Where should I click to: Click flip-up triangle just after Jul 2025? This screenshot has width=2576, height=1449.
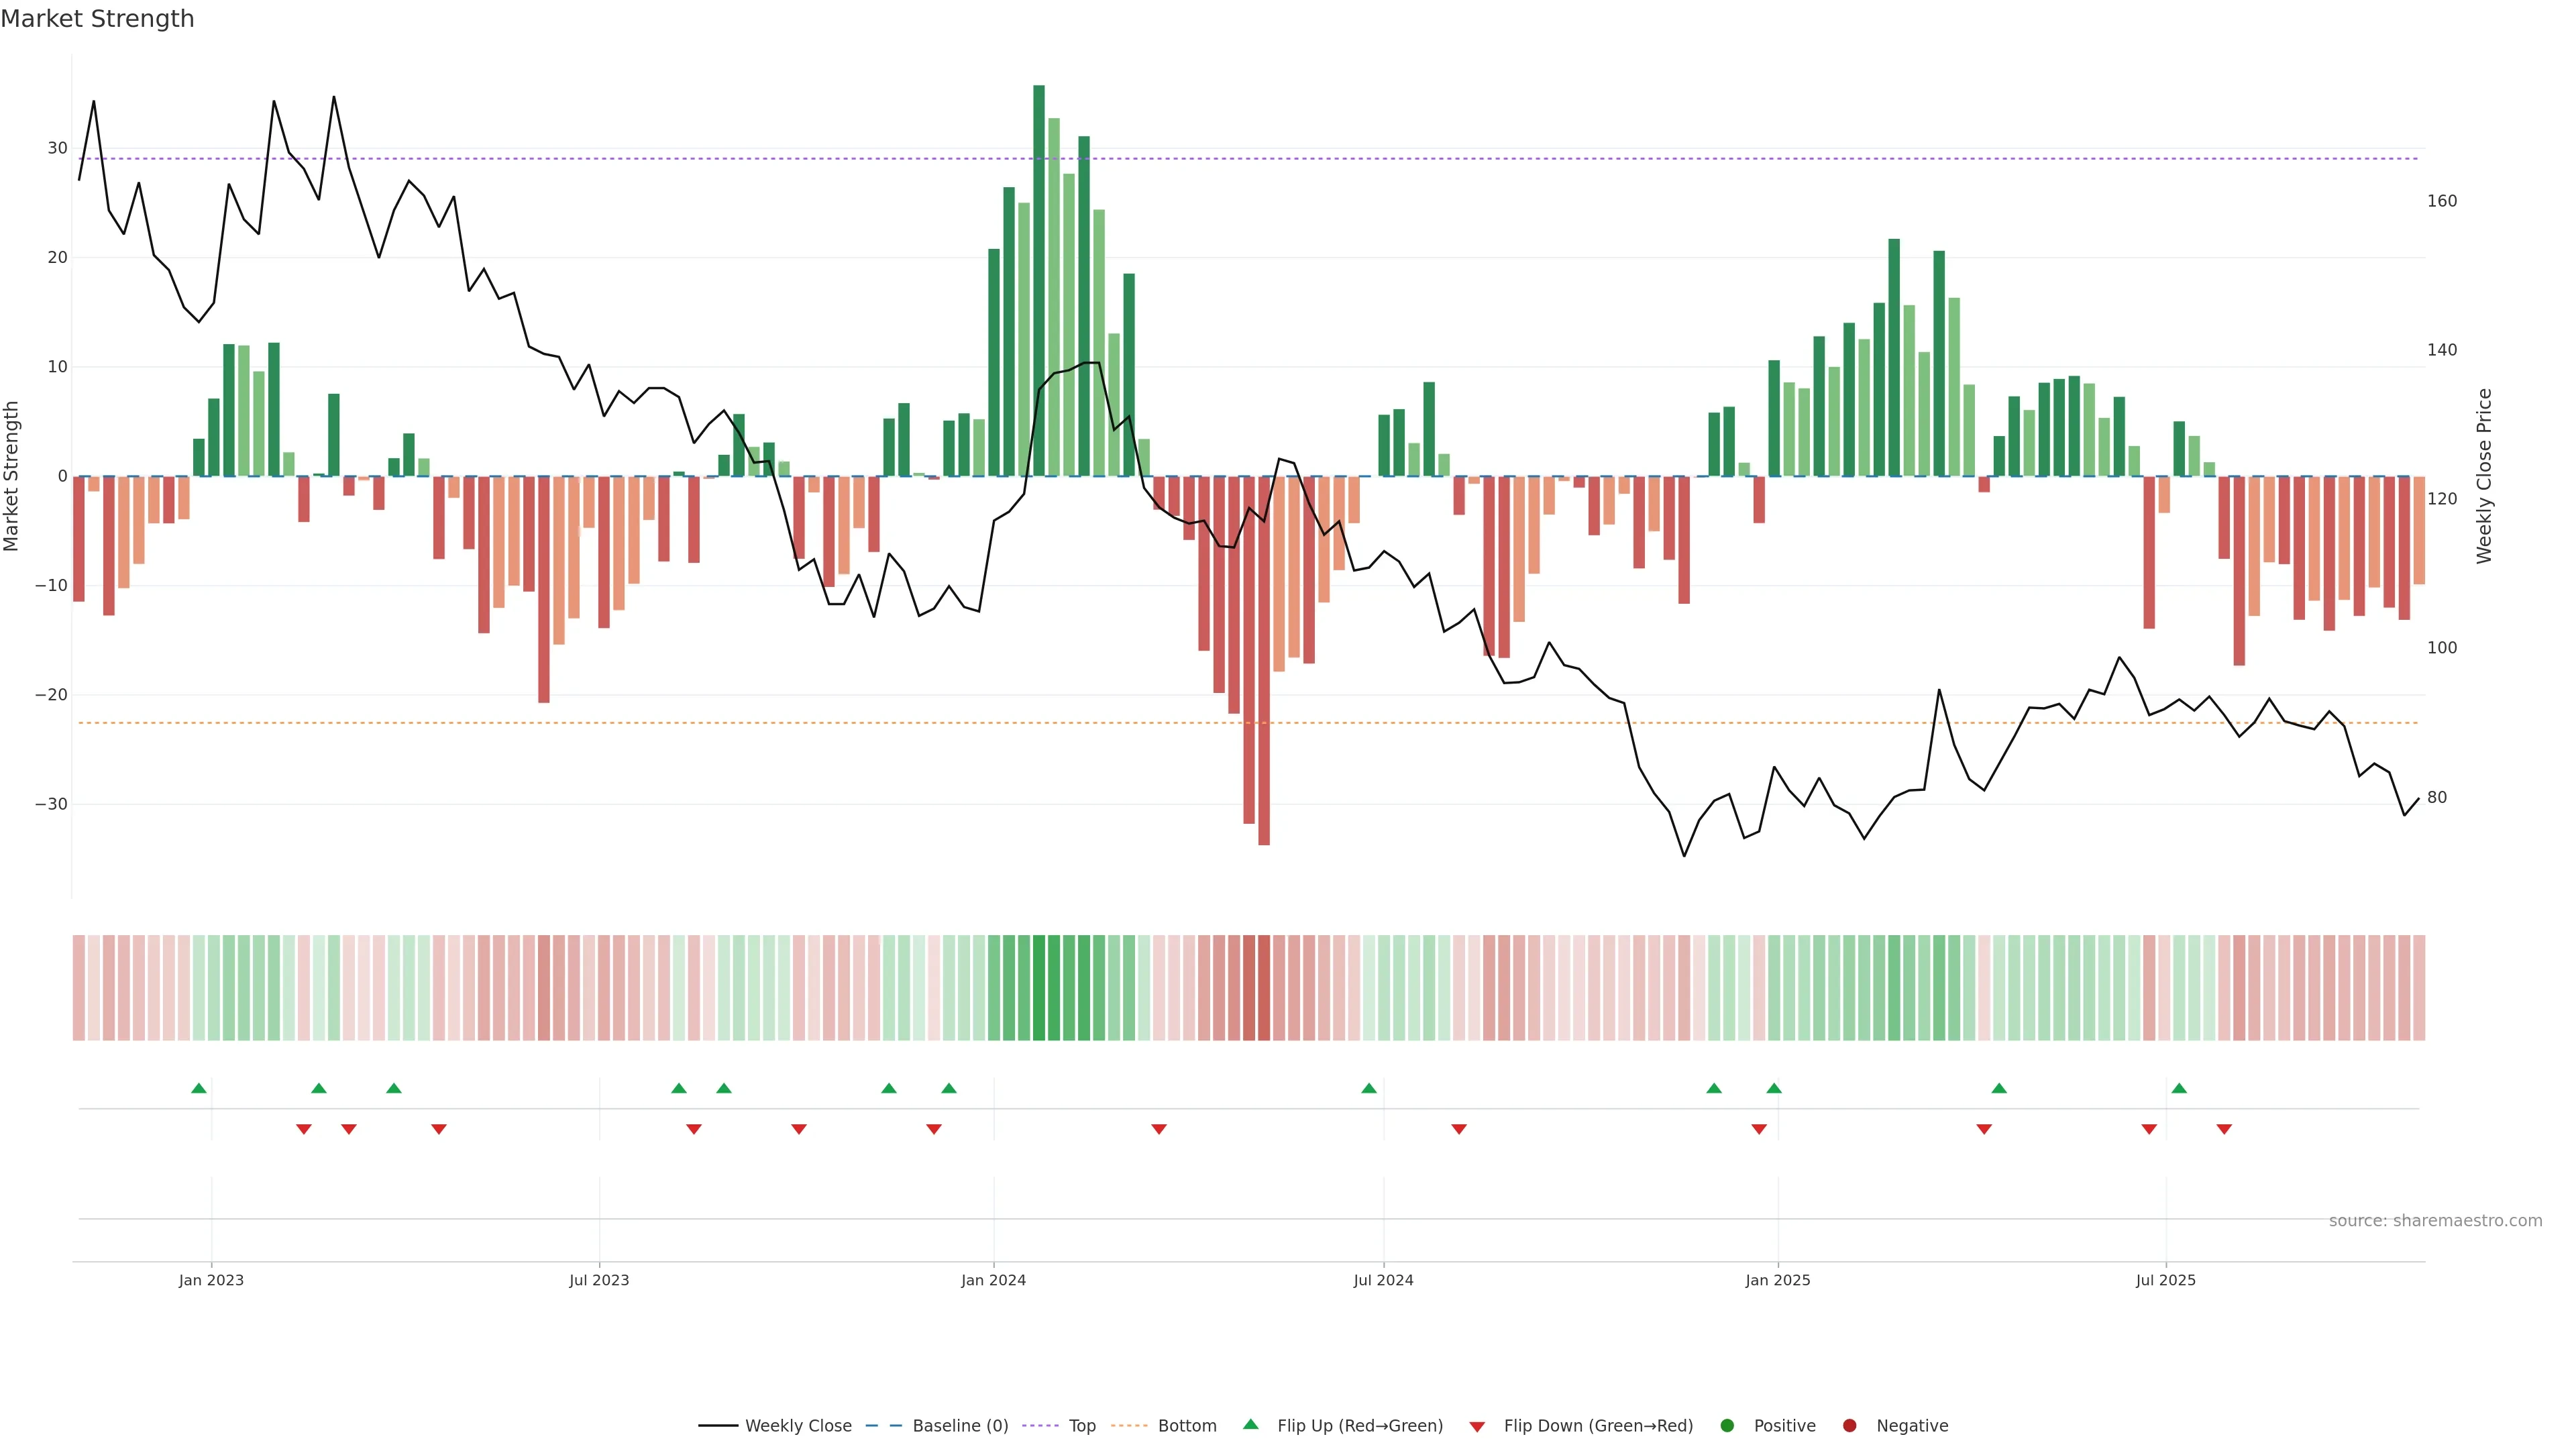pyautogui.click(x=2179, y=1088)
